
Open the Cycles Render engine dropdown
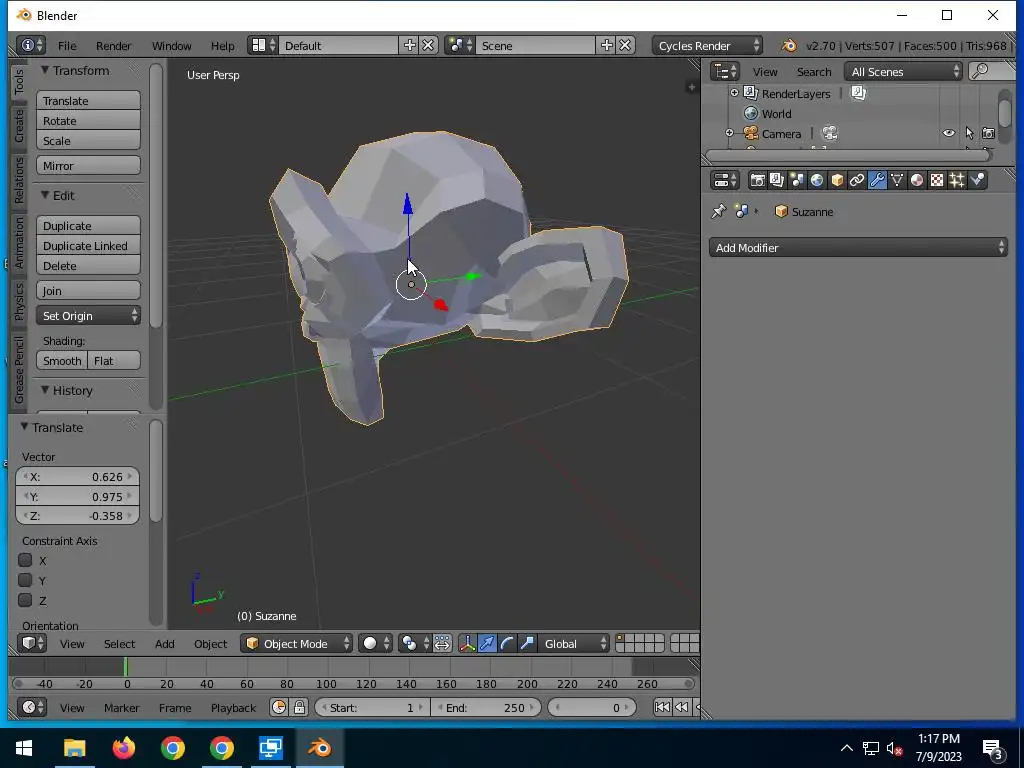click(x=707, y=46)
